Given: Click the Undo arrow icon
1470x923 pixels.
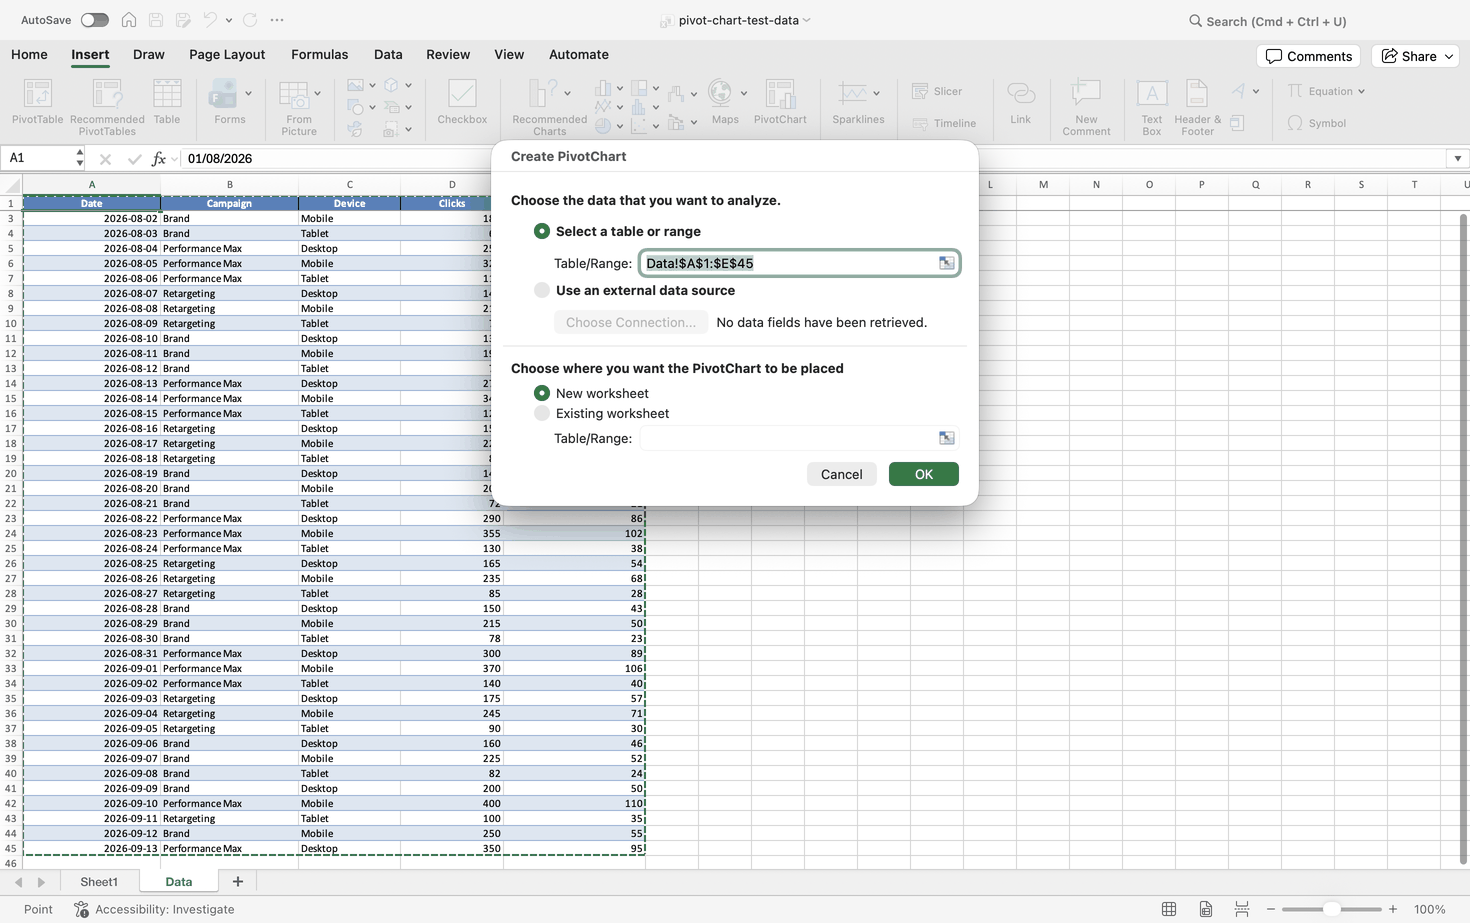Looking at the screenshot, I should pyautogui.click(x=210, y=20).
